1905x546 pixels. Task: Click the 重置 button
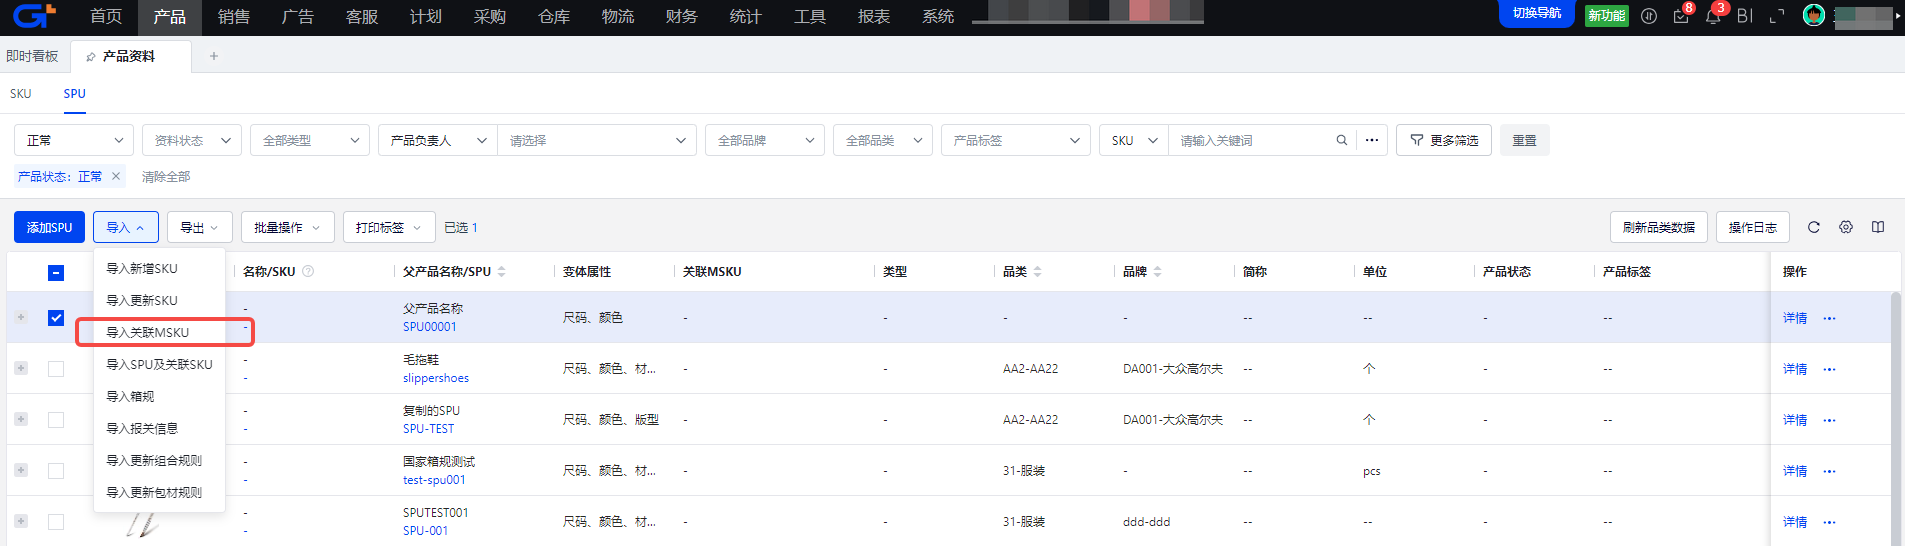tap(1524, 140)
